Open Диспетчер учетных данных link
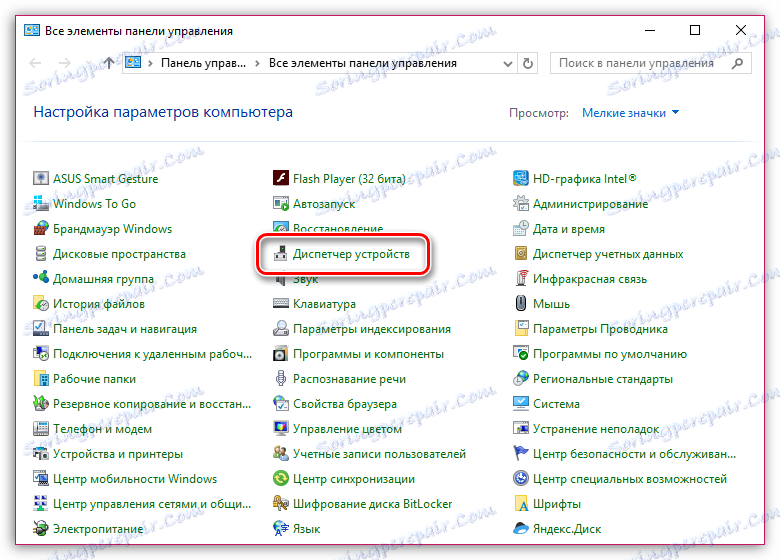The image size is (780, 560). [x=608, y=254]
